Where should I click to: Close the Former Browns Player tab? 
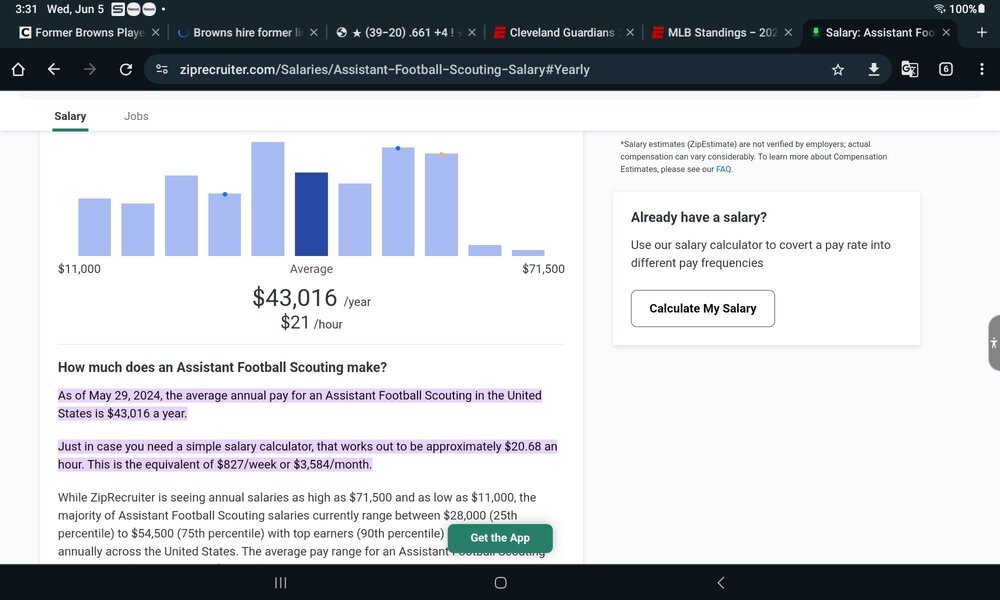point(155,33)
